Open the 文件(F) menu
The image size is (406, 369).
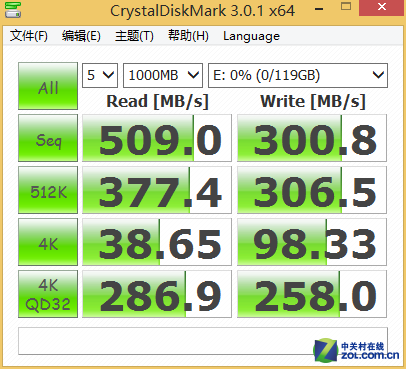pos(29,36)
